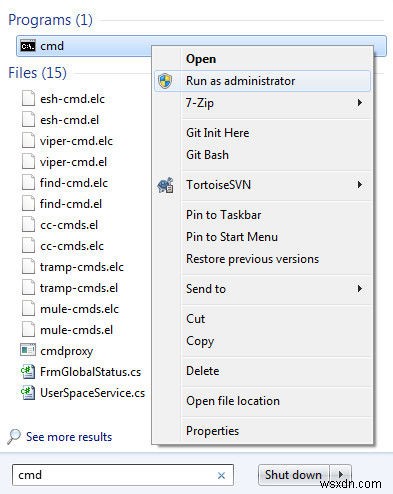Expand the Send to submenu arrow
Screen dimensions: 393x494
(360, 288)
